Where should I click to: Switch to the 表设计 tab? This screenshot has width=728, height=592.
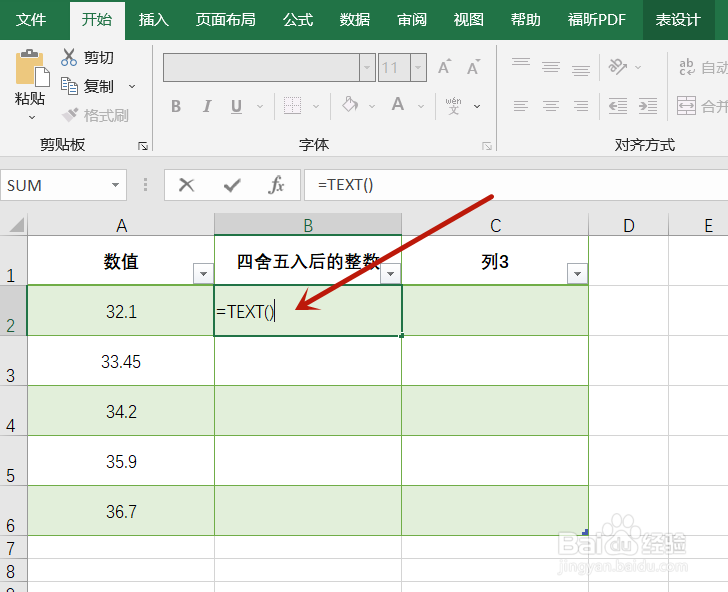click(678, 20)
